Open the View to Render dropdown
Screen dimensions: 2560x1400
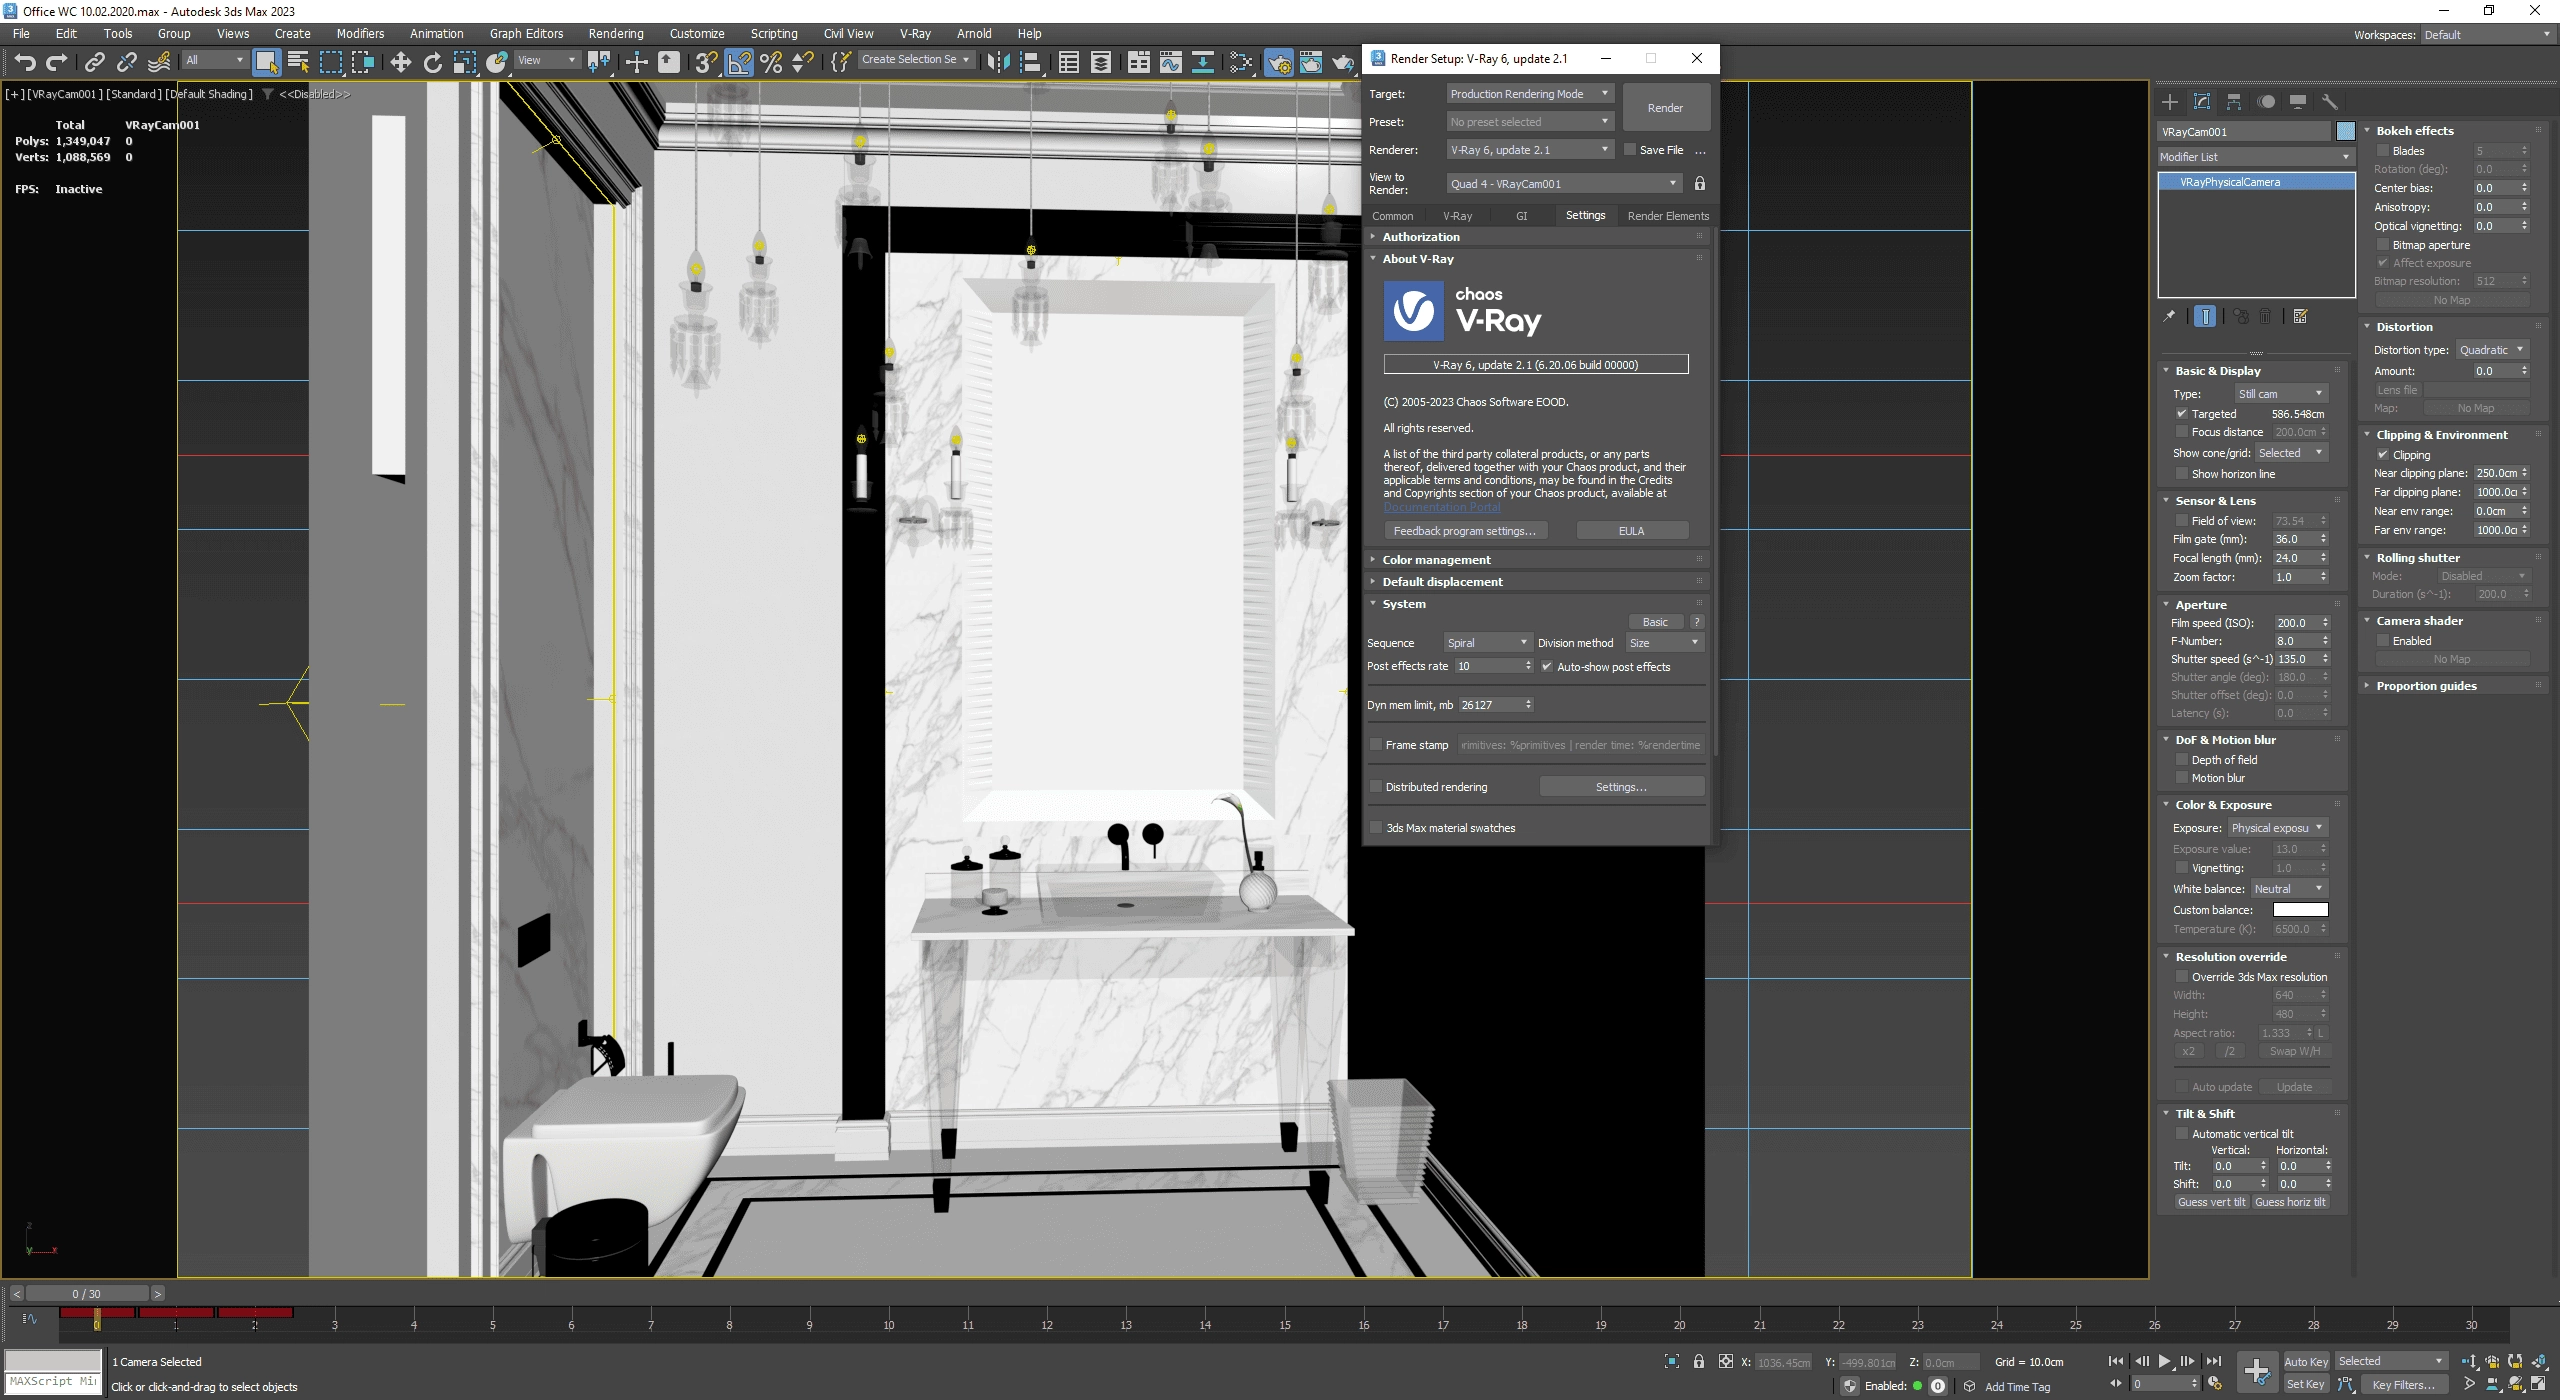1564,184
